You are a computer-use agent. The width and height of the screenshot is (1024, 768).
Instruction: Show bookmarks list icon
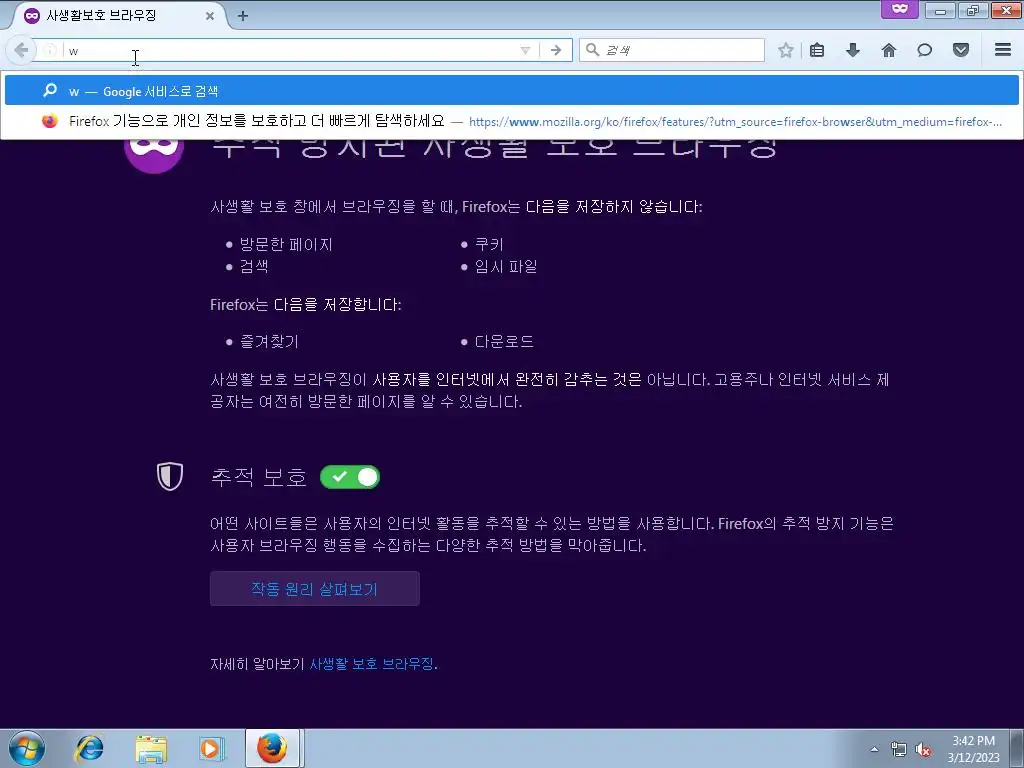[817, 50]
